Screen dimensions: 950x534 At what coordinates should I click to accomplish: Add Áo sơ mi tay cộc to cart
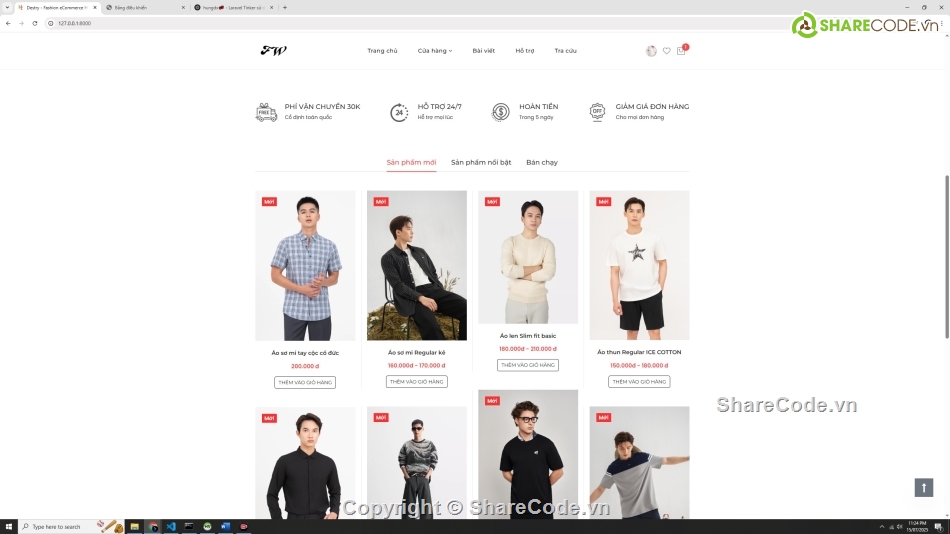305,382
